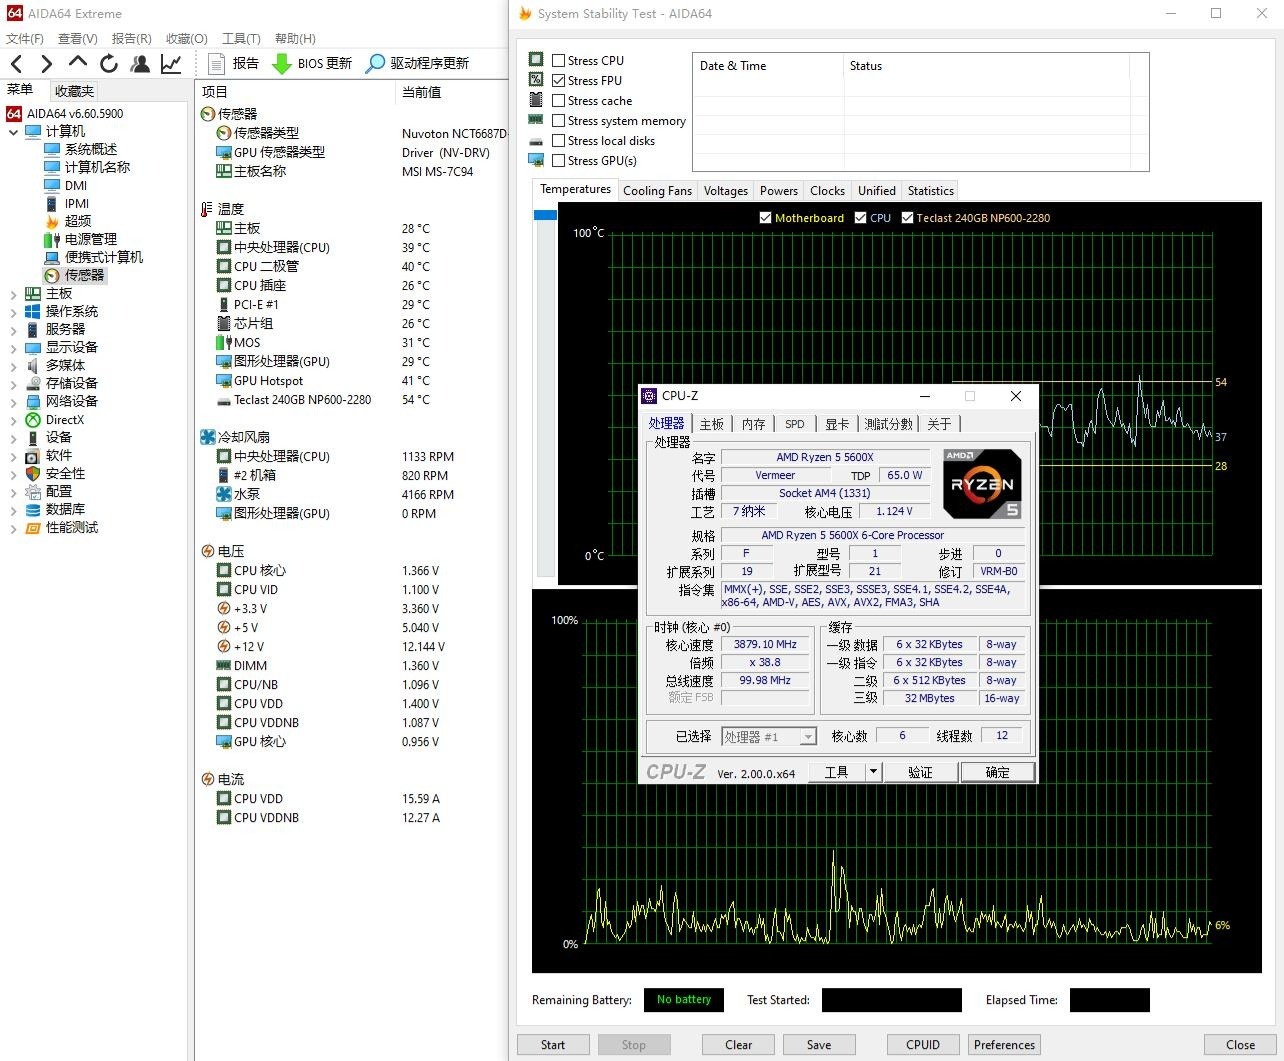Open the driver update magnifier icon
The image size is (1284, 1061).
pyautogui.click(x=375, y=63)
